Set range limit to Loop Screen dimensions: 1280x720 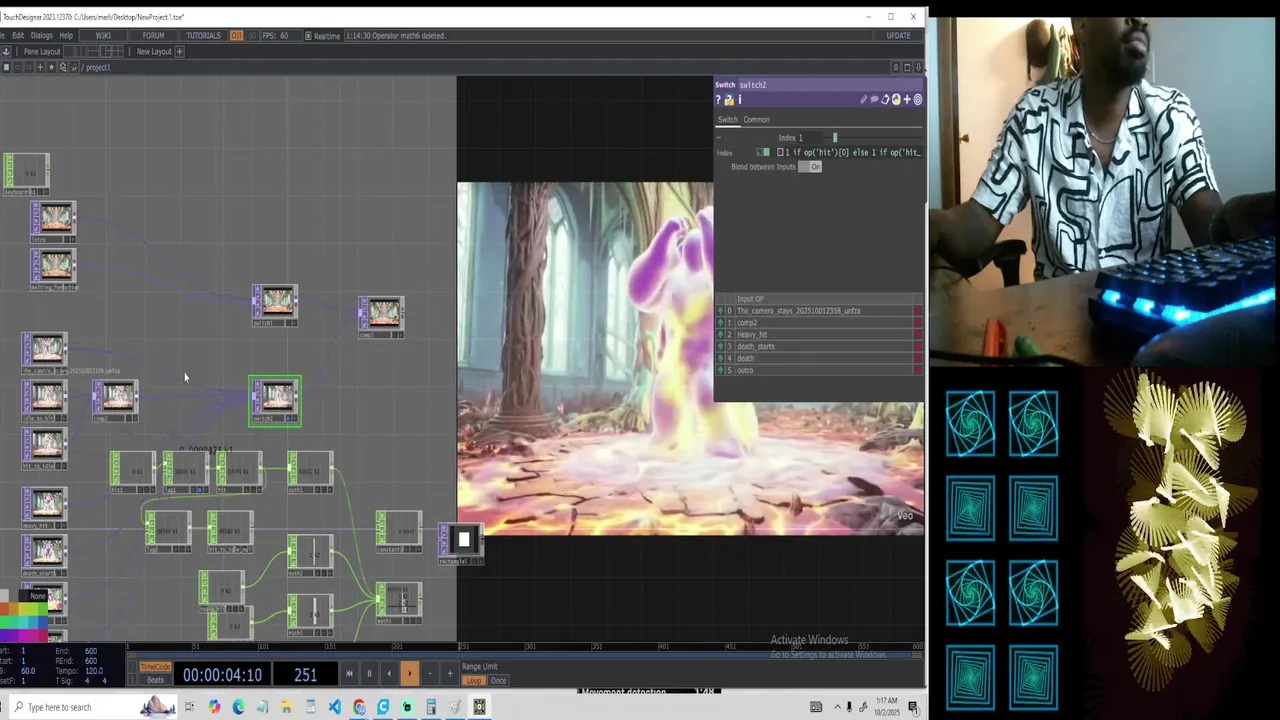pyautogui.click(x=474, y=680)
